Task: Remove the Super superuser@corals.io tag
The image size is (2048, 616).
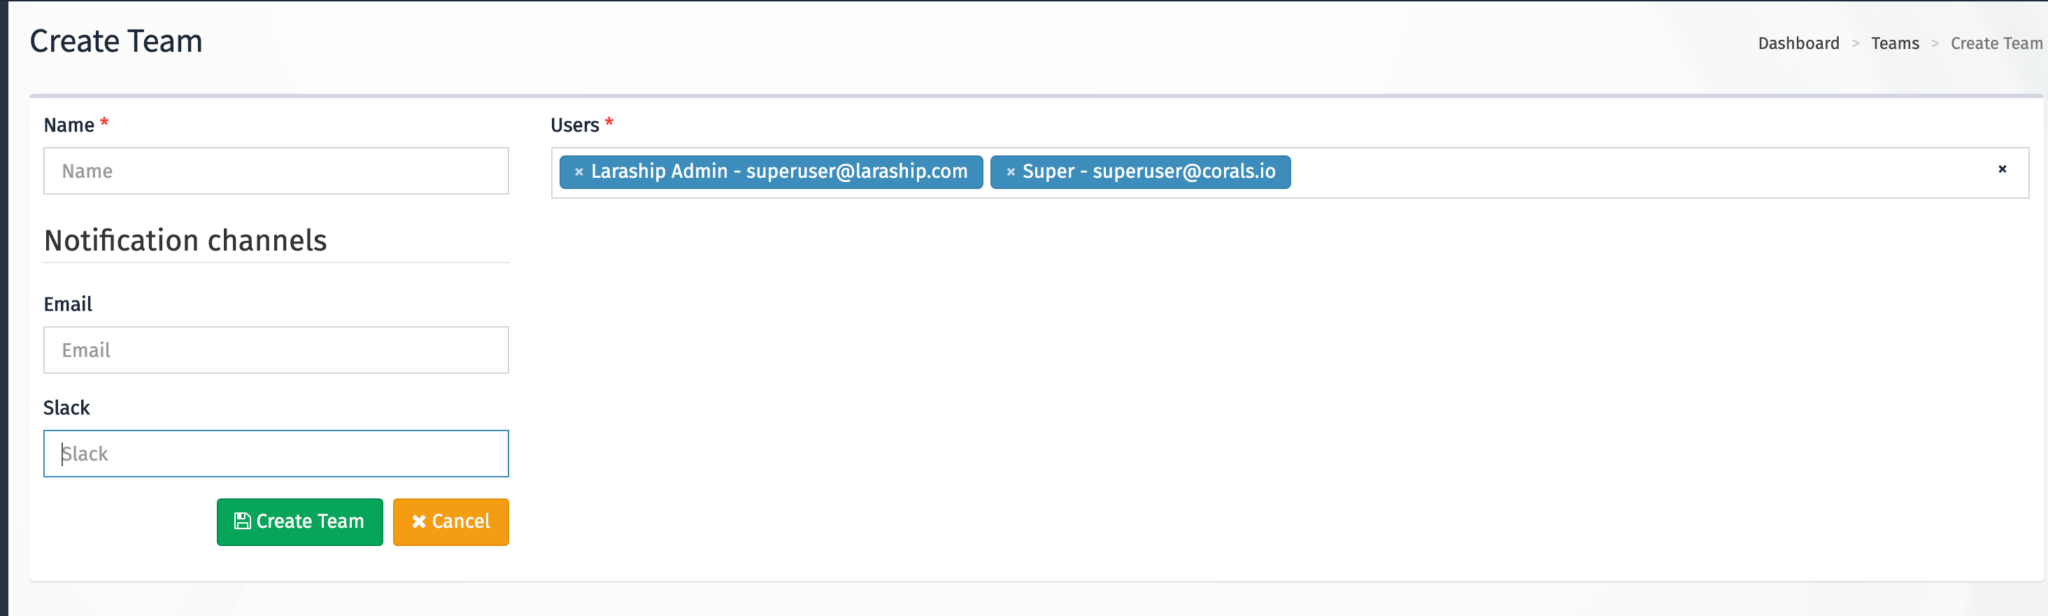Action: tap(1010, 172)
